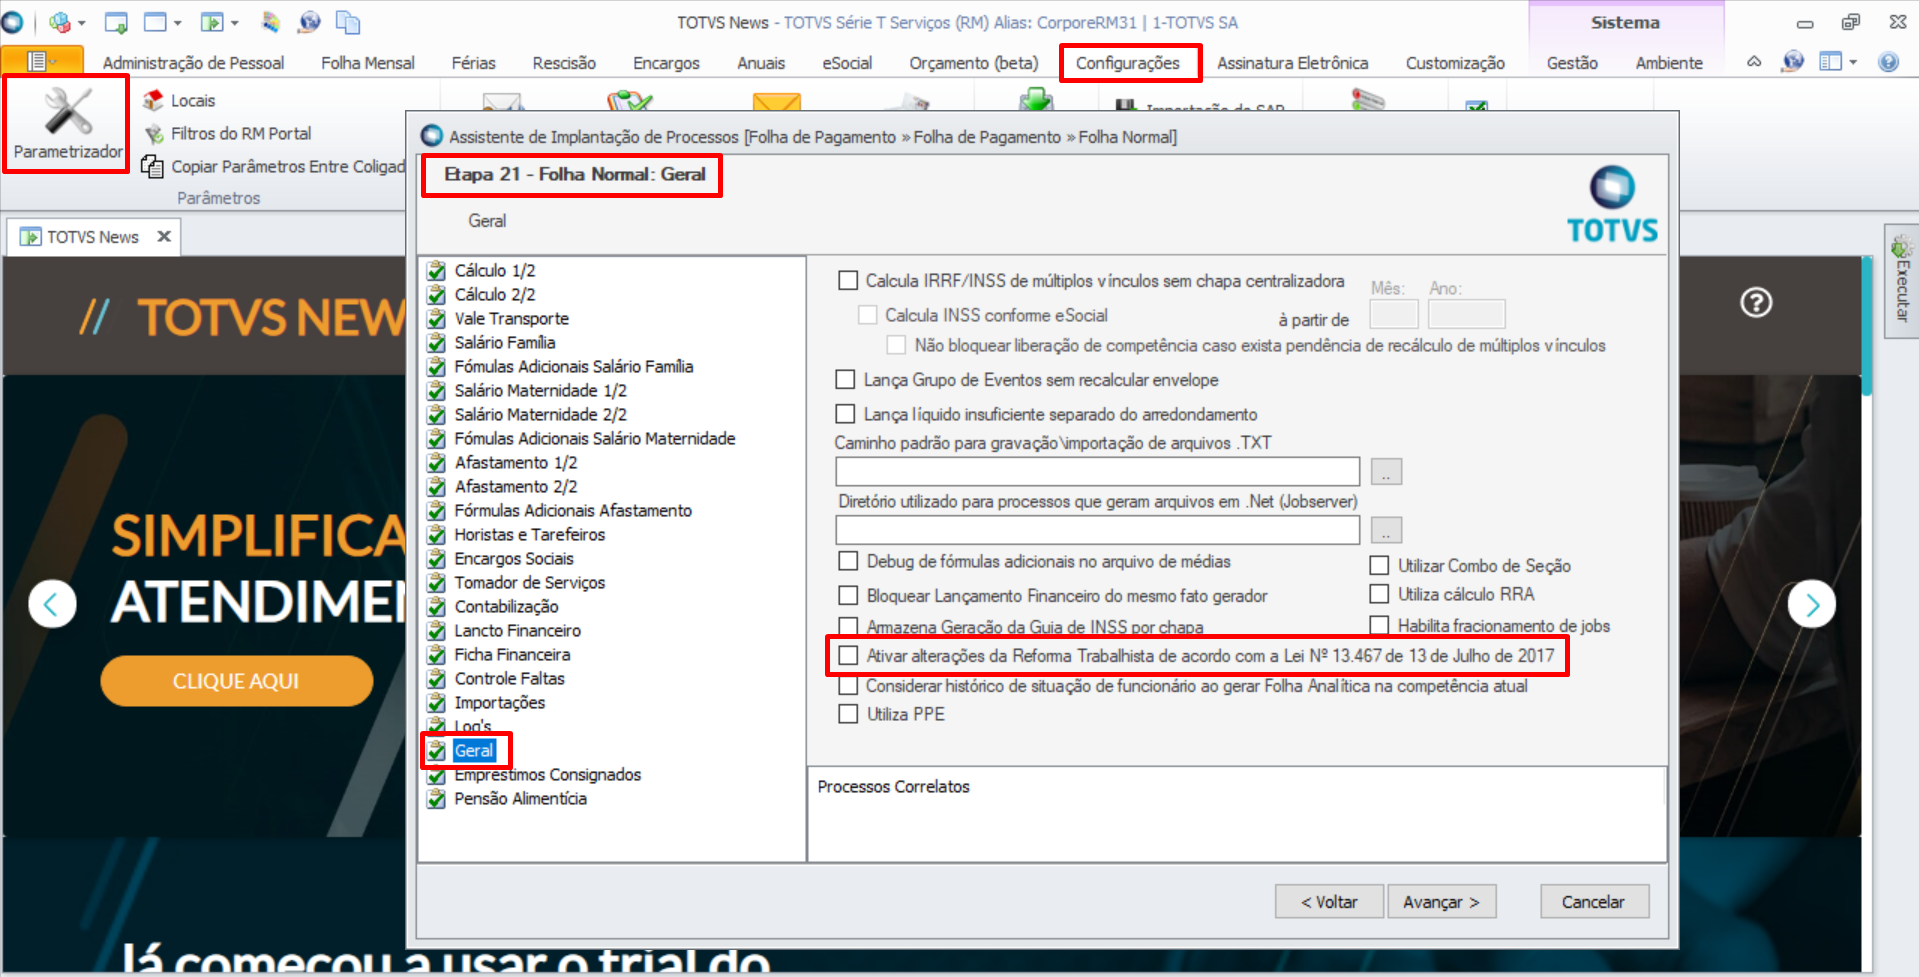Open the Administração de Pessoal ribbon tab

(193, 63)
